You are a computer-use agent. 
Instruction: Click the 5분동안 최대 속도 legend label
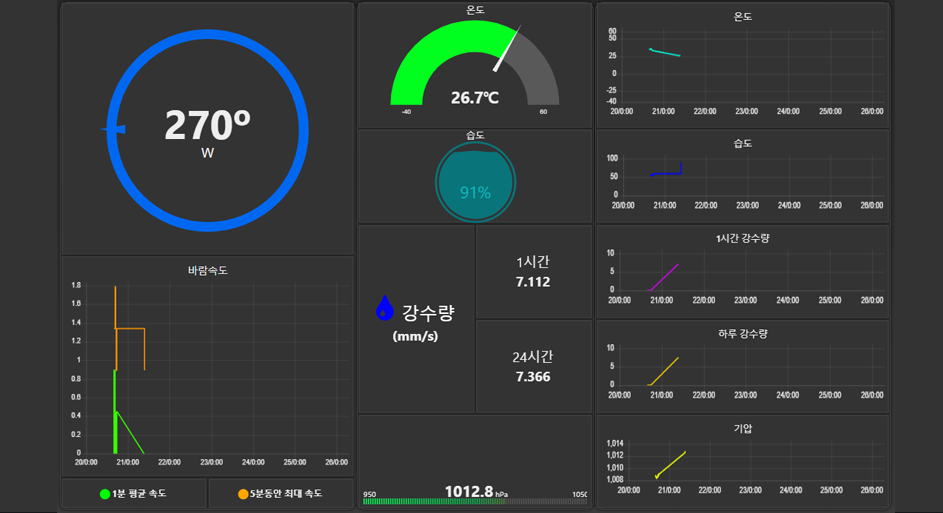click(x=286, y=494)
